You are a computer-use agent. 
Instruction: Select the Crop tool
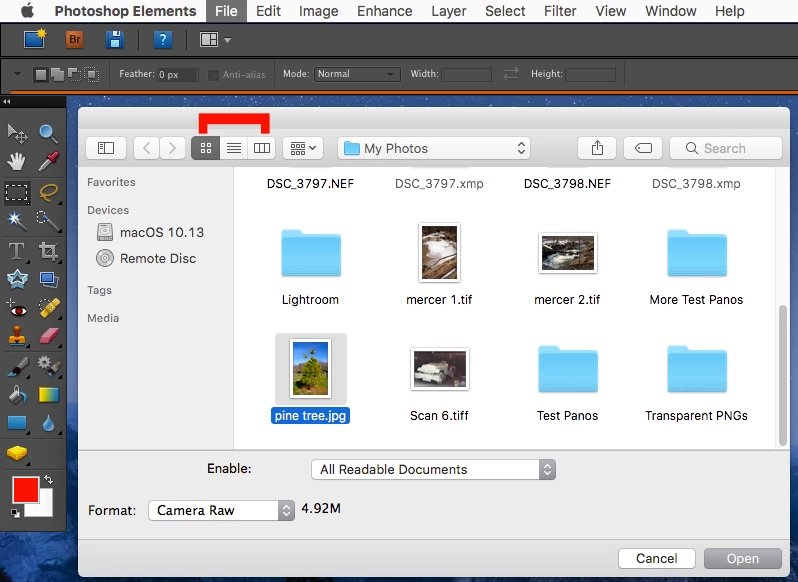tap(48, 251)
